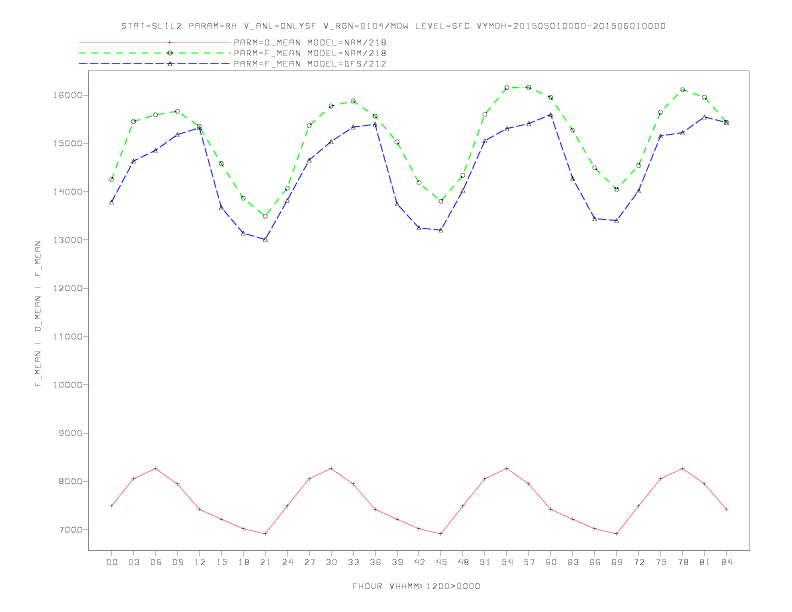Click the red plus marker in the legend
Viewport: 792px width, 612px height.
pyautogui.click(x=170, y=42)
